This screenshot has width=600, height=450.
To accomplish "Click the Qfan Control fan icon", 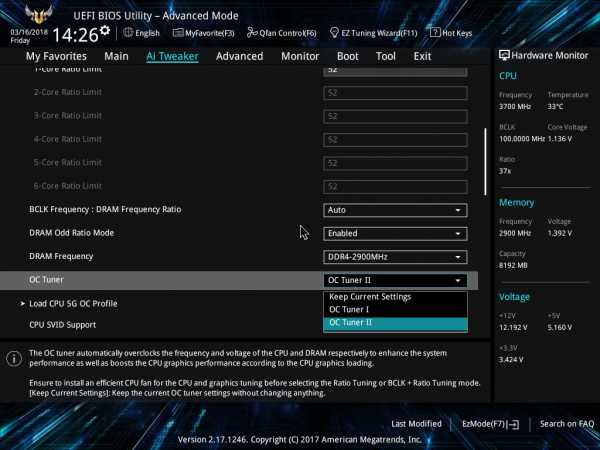I will tap(252, 33).
